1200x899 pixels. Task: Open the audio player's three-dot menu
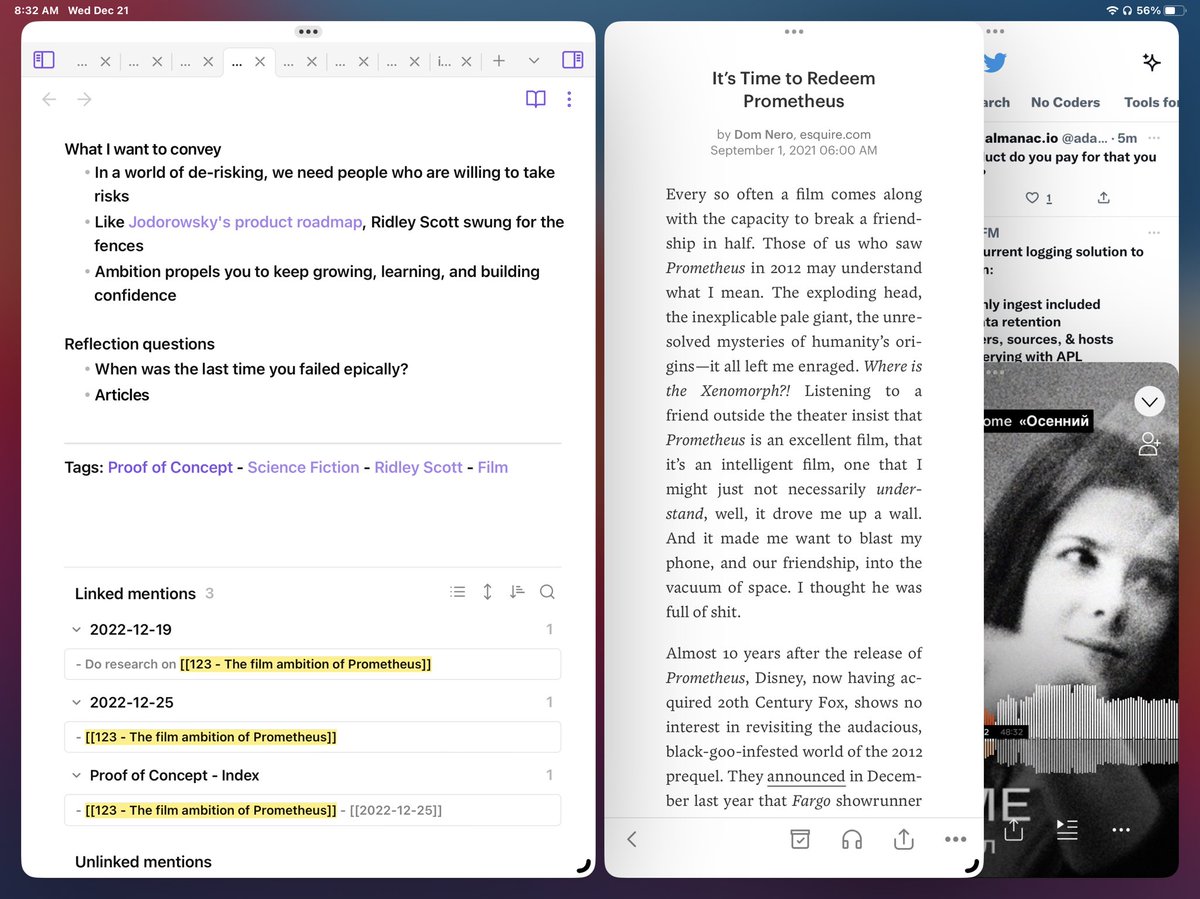tap(1121, 830)
